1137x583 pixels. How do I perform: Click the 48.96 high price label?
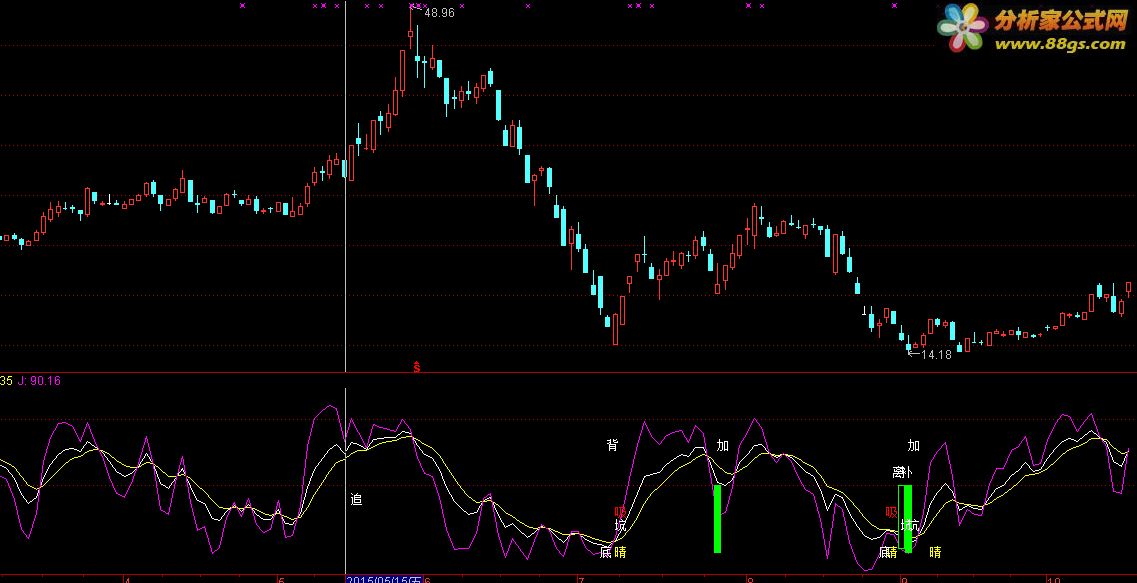[439, 12]
